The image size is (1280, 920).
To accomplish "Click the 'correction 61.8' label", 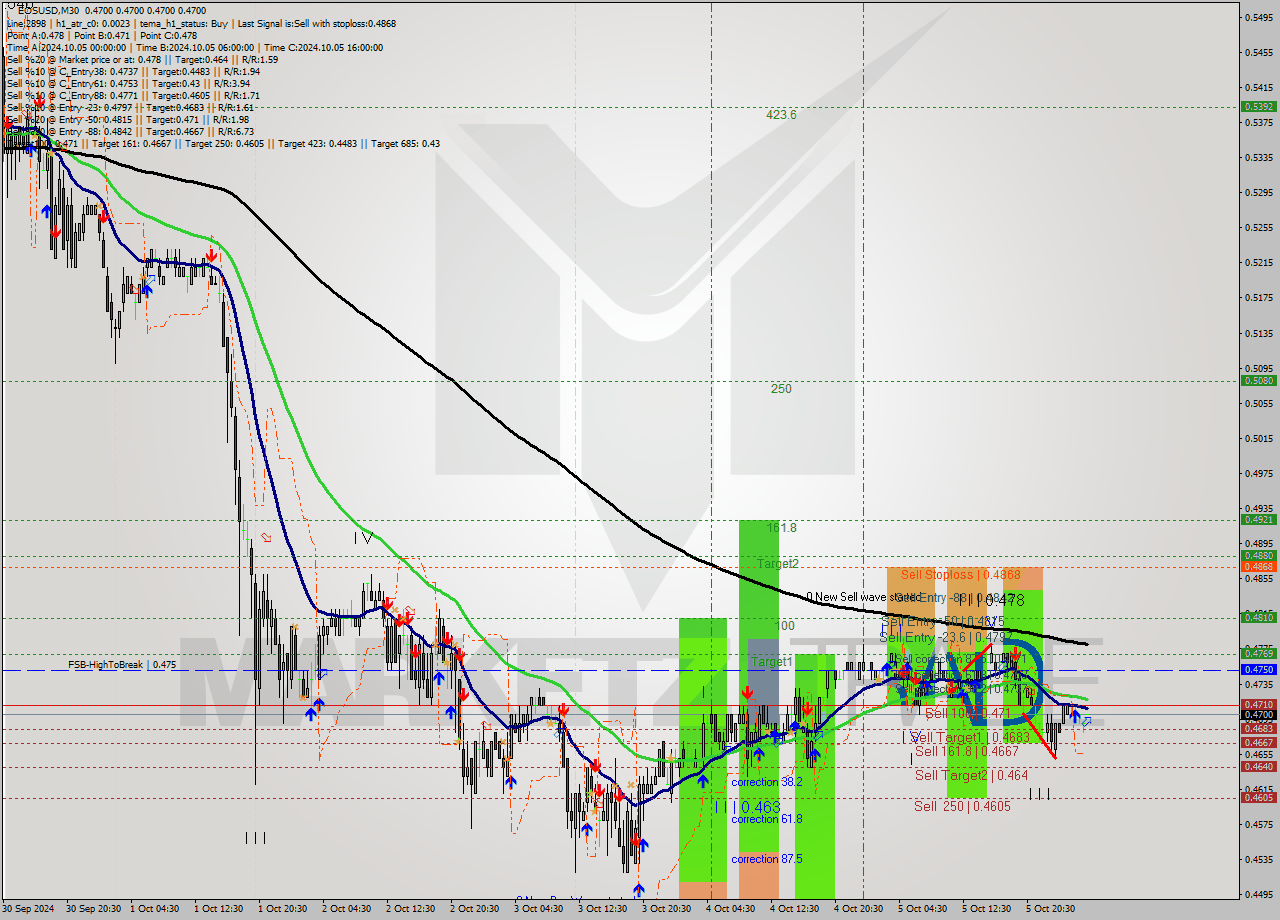I will click(766, 819).
